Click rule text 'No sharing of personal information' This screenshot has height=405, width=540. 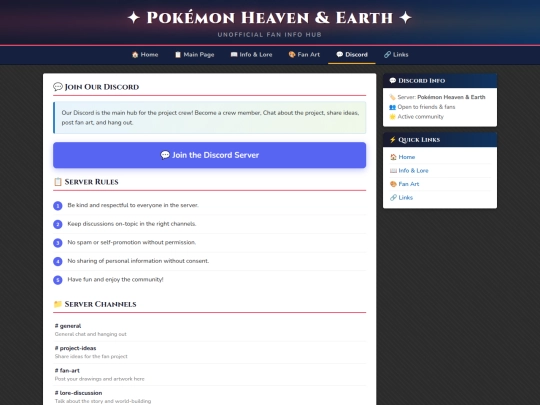(x=138, y=261)
